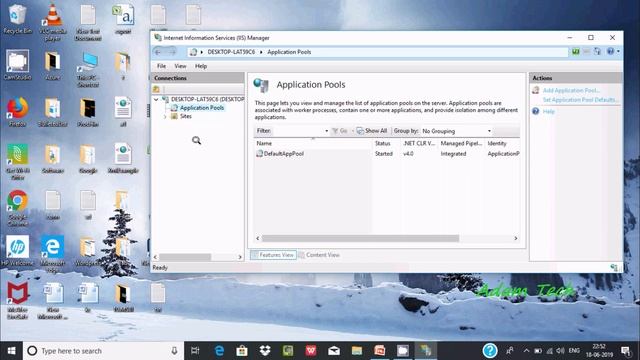Click the Started status cell

[384, 154]
